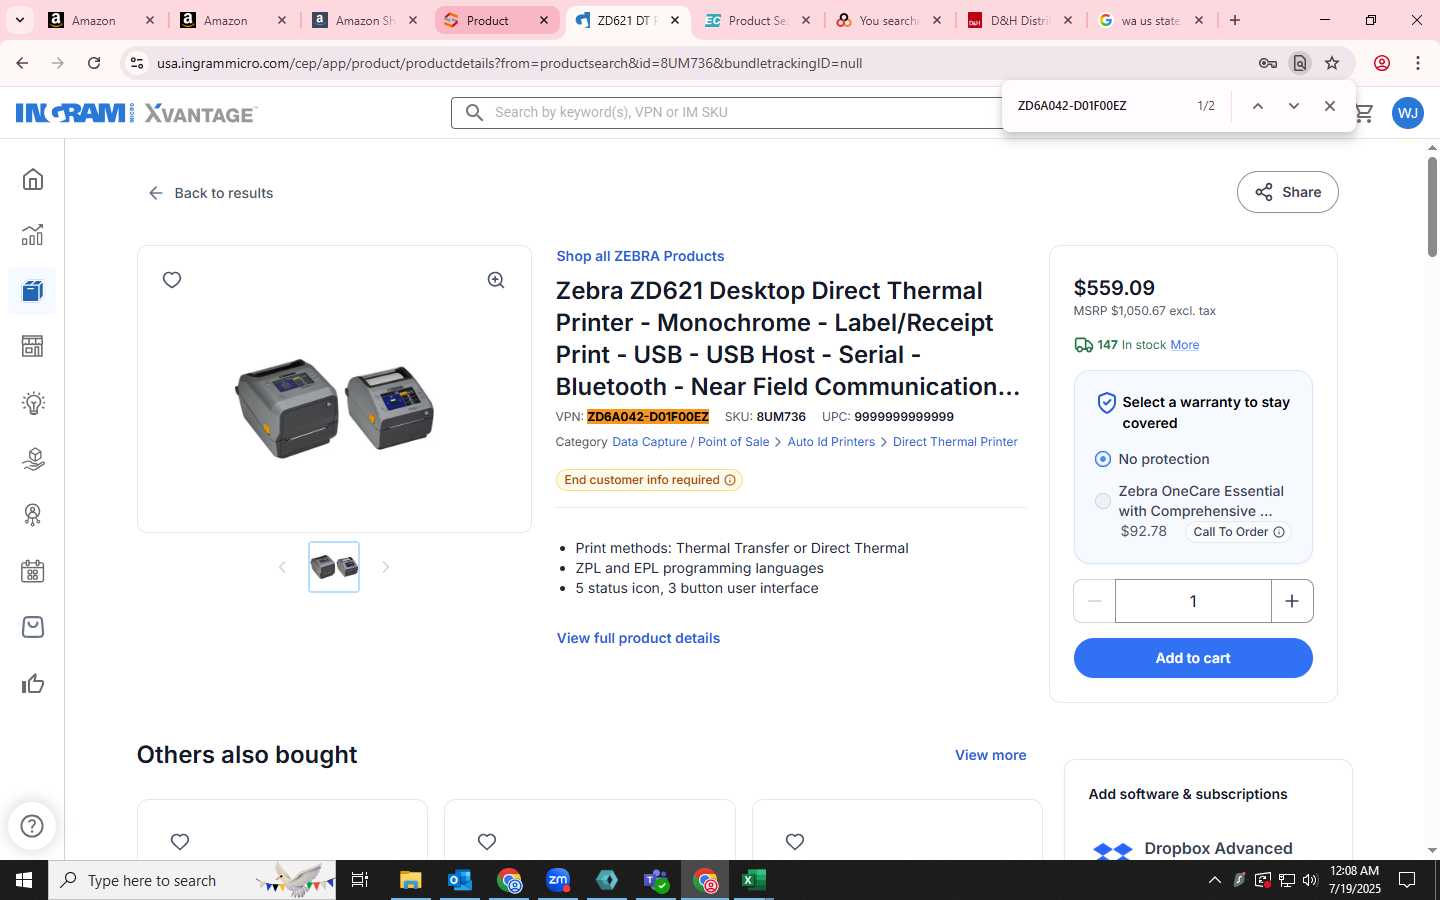This screenshot has height=900, width=1440.
Task: Zoom product image with magnifier icon
Action: pos(496,280)
